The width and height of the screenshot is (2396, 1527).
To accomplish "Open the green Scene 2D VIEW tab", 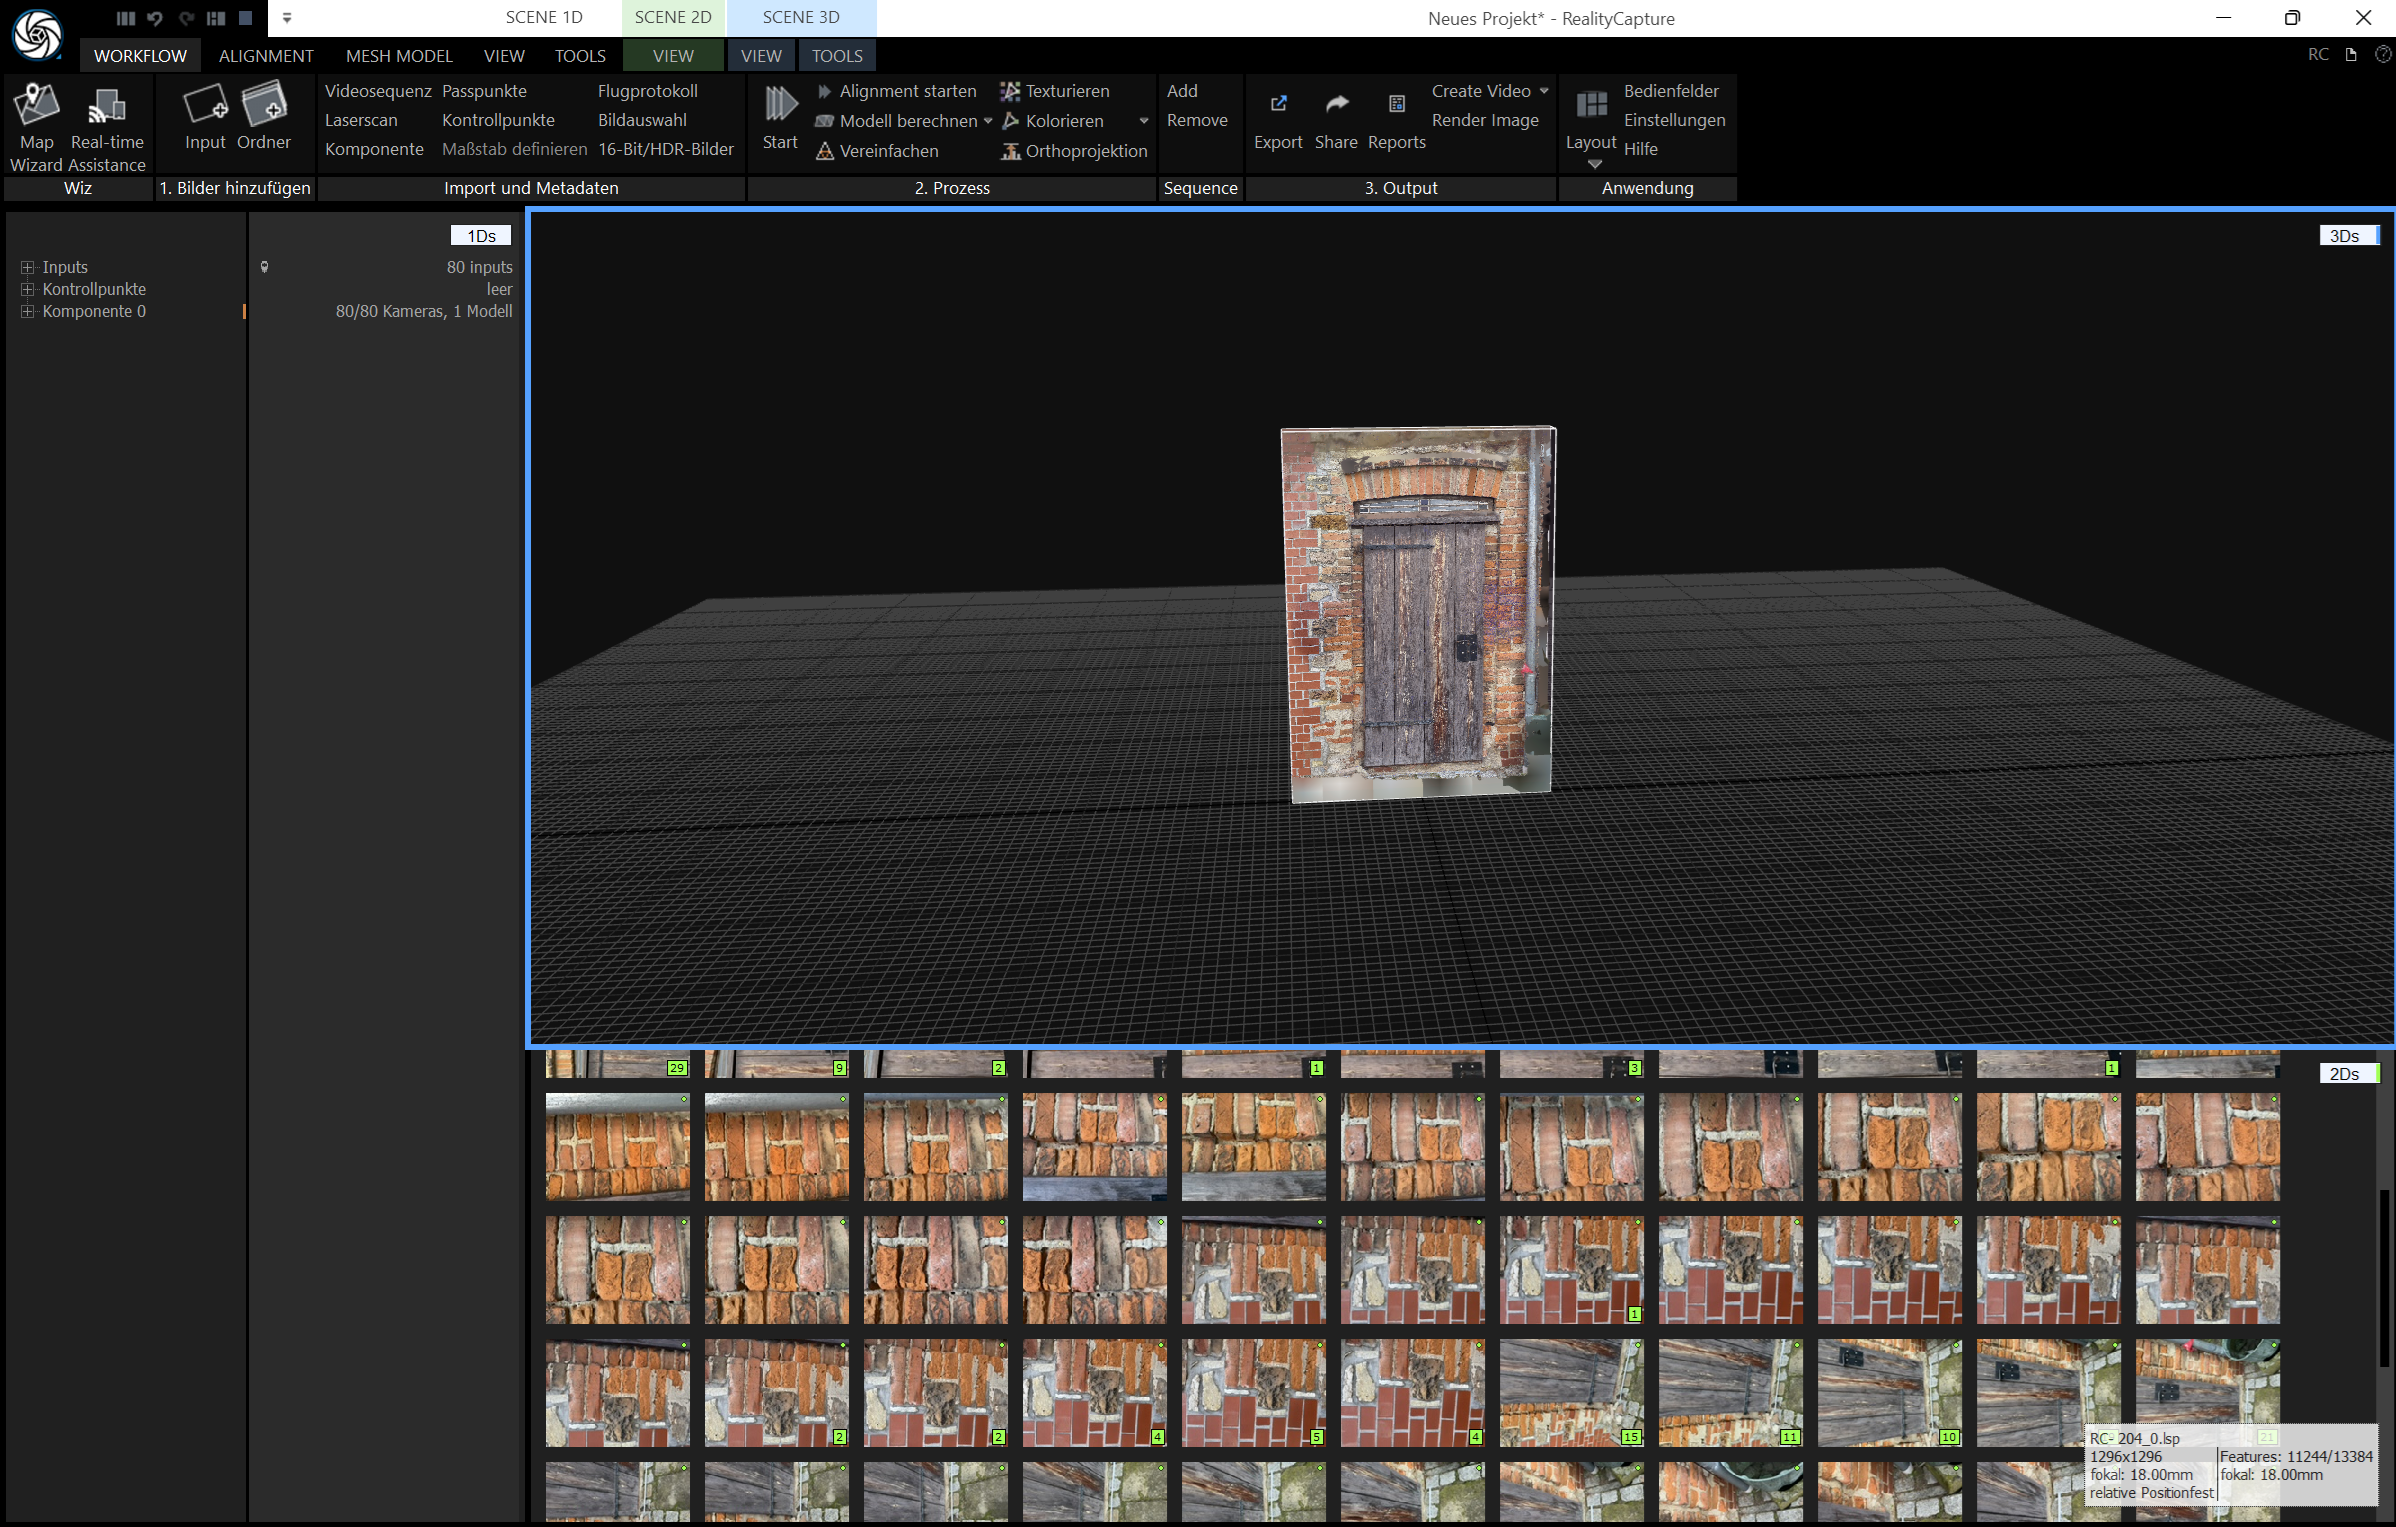I will (x=673, y=56).
